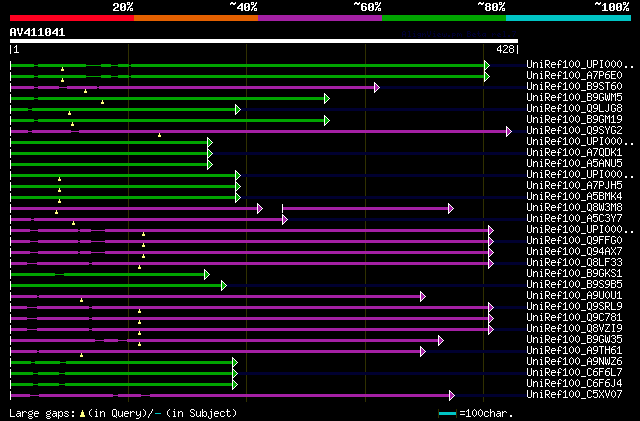Click the arrowhead ending the C5XV07 alignment
Viewport: 640px width, 421px height.
[x=451, y=396]
